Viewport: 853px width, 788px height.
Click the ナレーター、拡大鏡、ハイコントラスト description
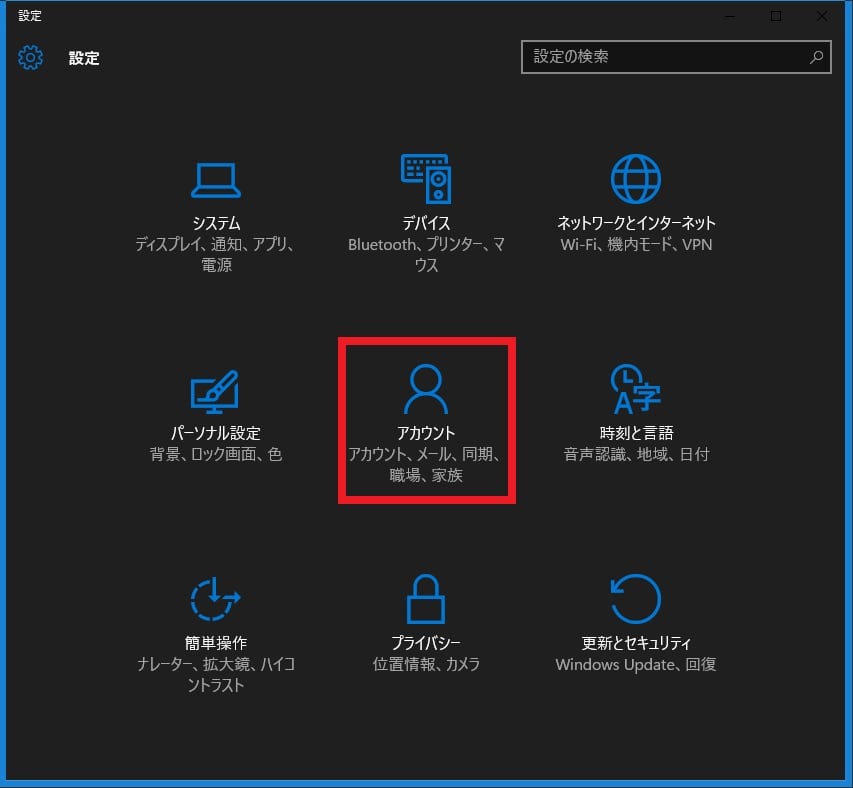[216, 674]
